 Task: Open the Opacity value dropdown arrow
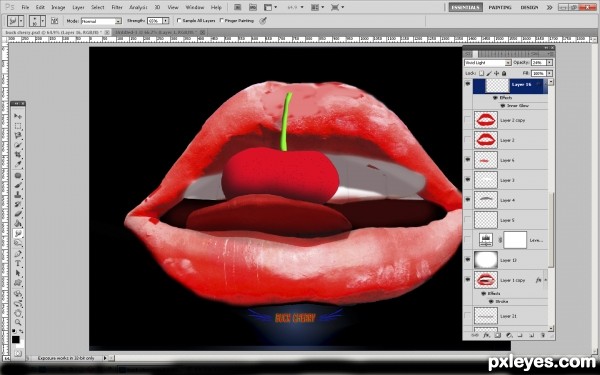[x=549, y=62]
